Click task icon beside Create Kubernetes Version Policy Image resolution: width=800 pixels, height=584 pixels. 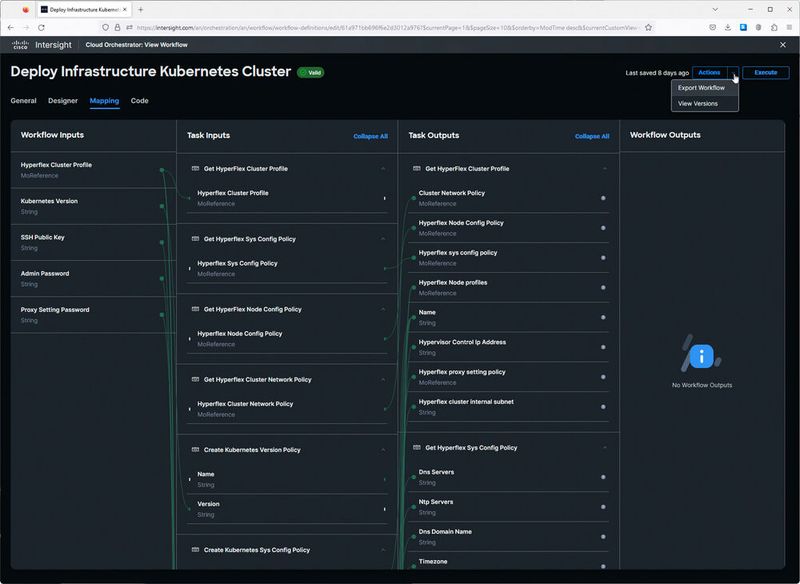tap(195, 450)
